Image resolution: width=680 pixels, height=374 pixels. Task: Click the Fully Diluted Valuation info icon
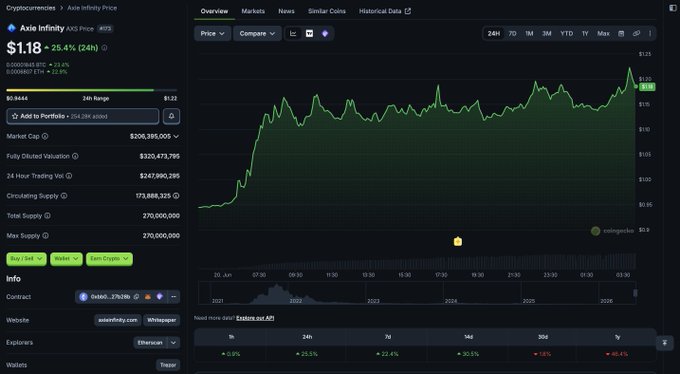click(x=75, y=156)
